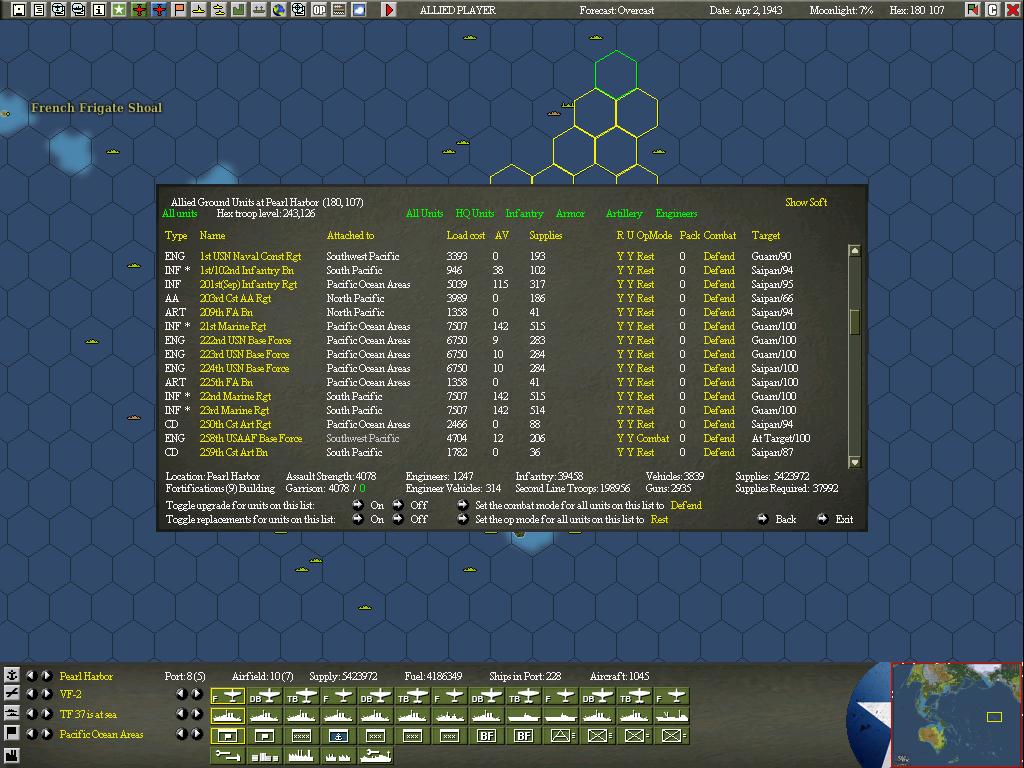
Task: Sort list by Load cost header
Action: pyautogui.click(x=466, y=235)
